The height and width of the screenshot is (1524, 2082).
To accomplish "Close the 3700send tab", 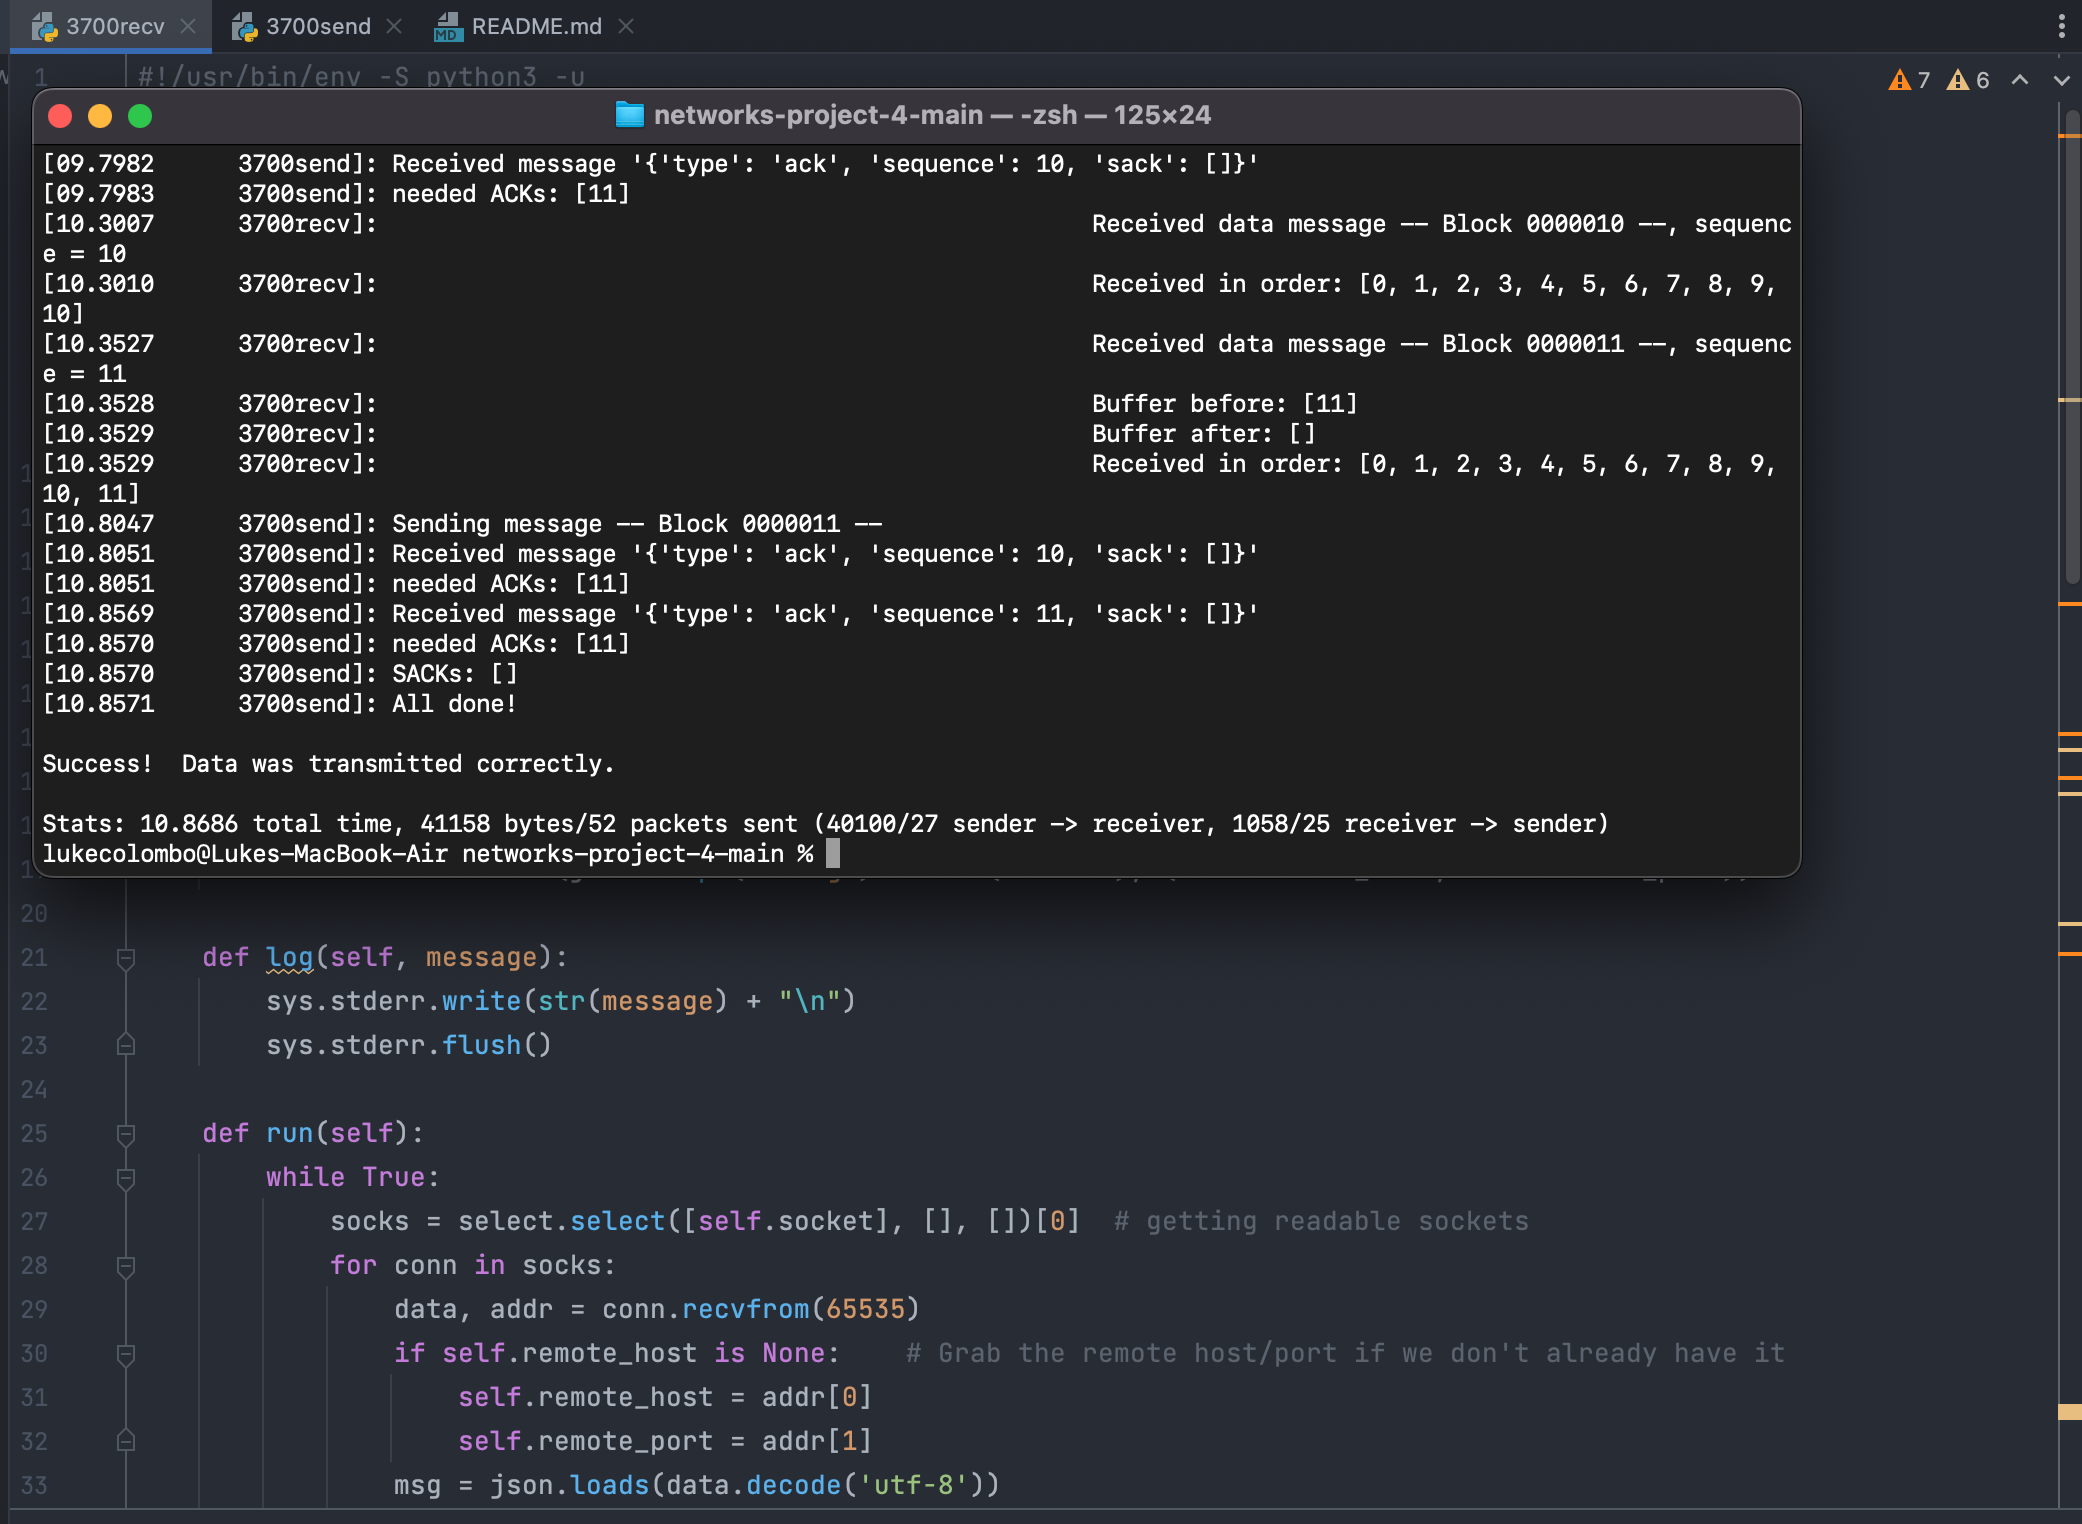I will [395, 26].
